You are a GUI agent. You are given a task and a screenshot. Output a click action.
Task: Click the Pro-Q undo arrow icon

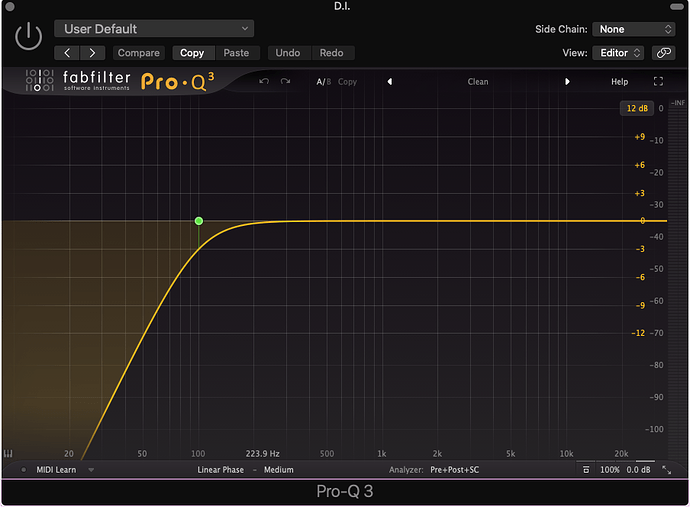[x=264, y=81]
